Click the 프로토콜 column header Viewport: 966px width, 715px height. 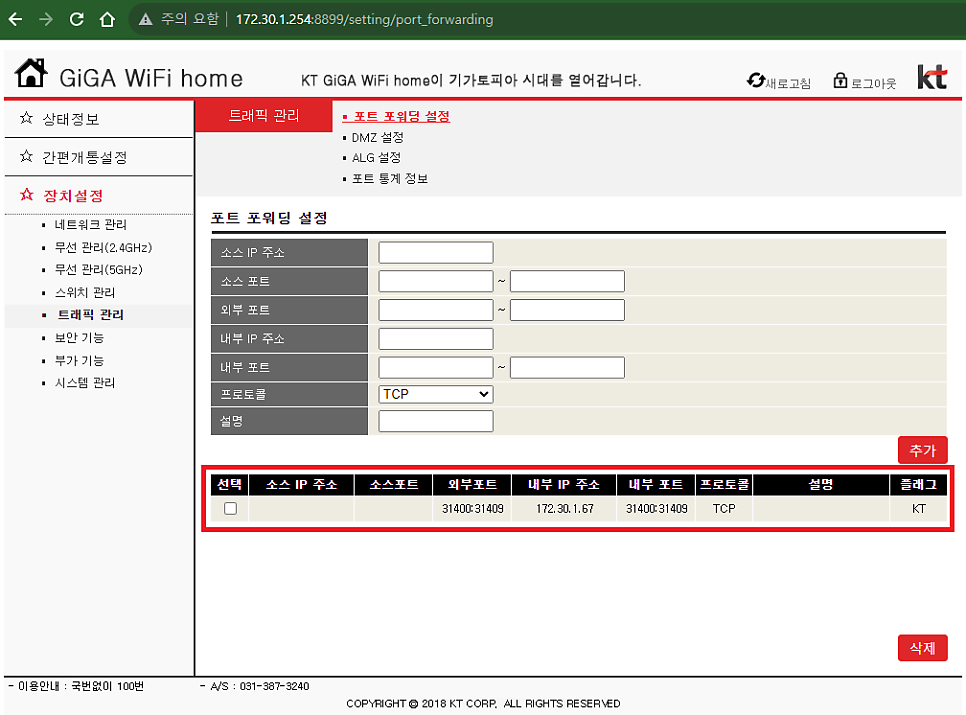coord(724,485)
